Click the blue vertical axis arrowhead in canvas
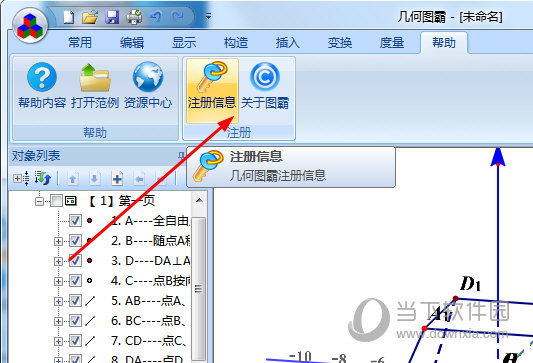This screenshot has width=533, height=363. point(498,157)
